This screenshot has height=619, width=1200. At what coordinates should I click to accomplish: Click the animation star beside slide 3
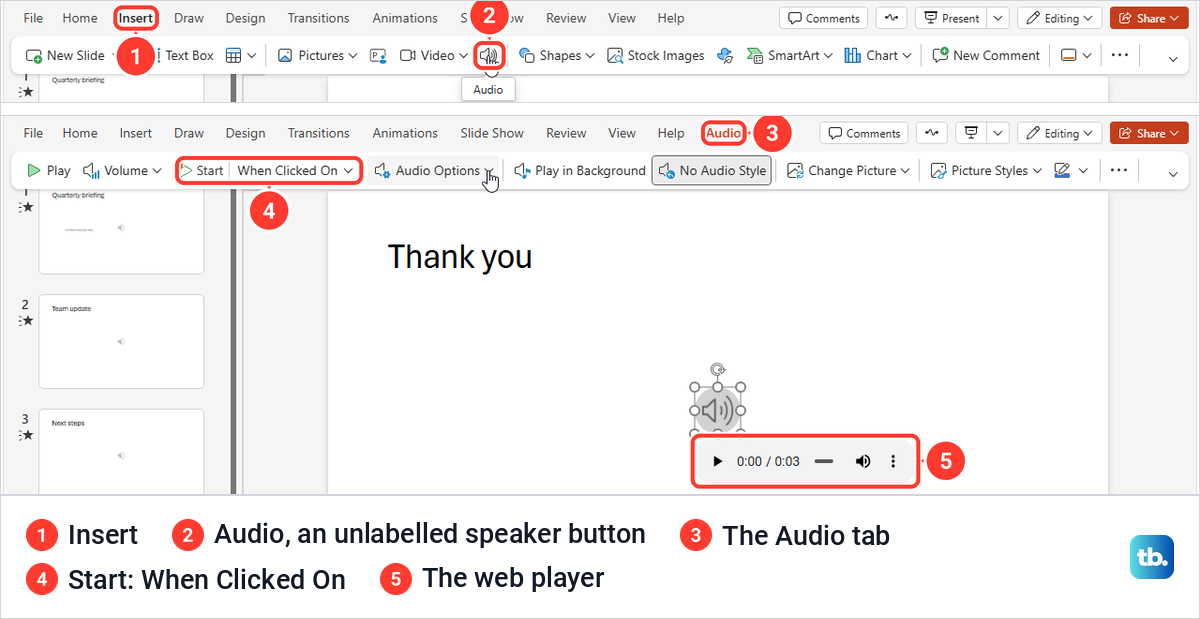(x=27, y=436)
